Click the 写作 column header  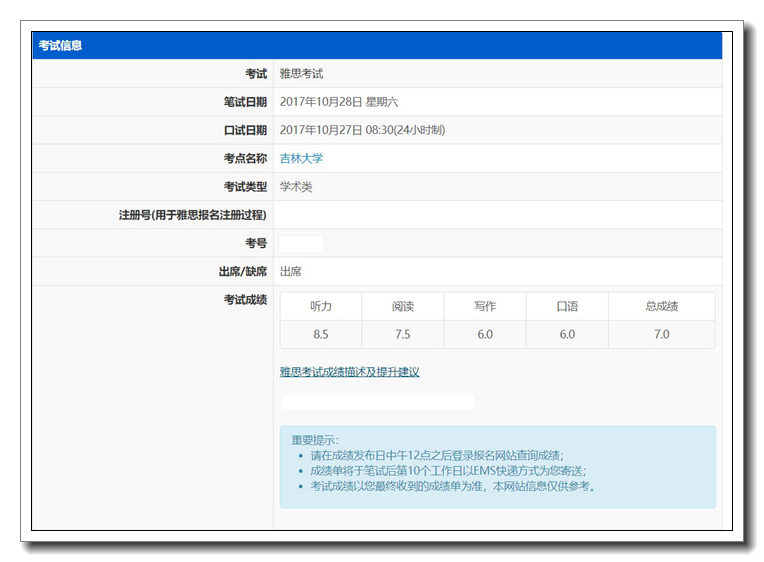485,306
